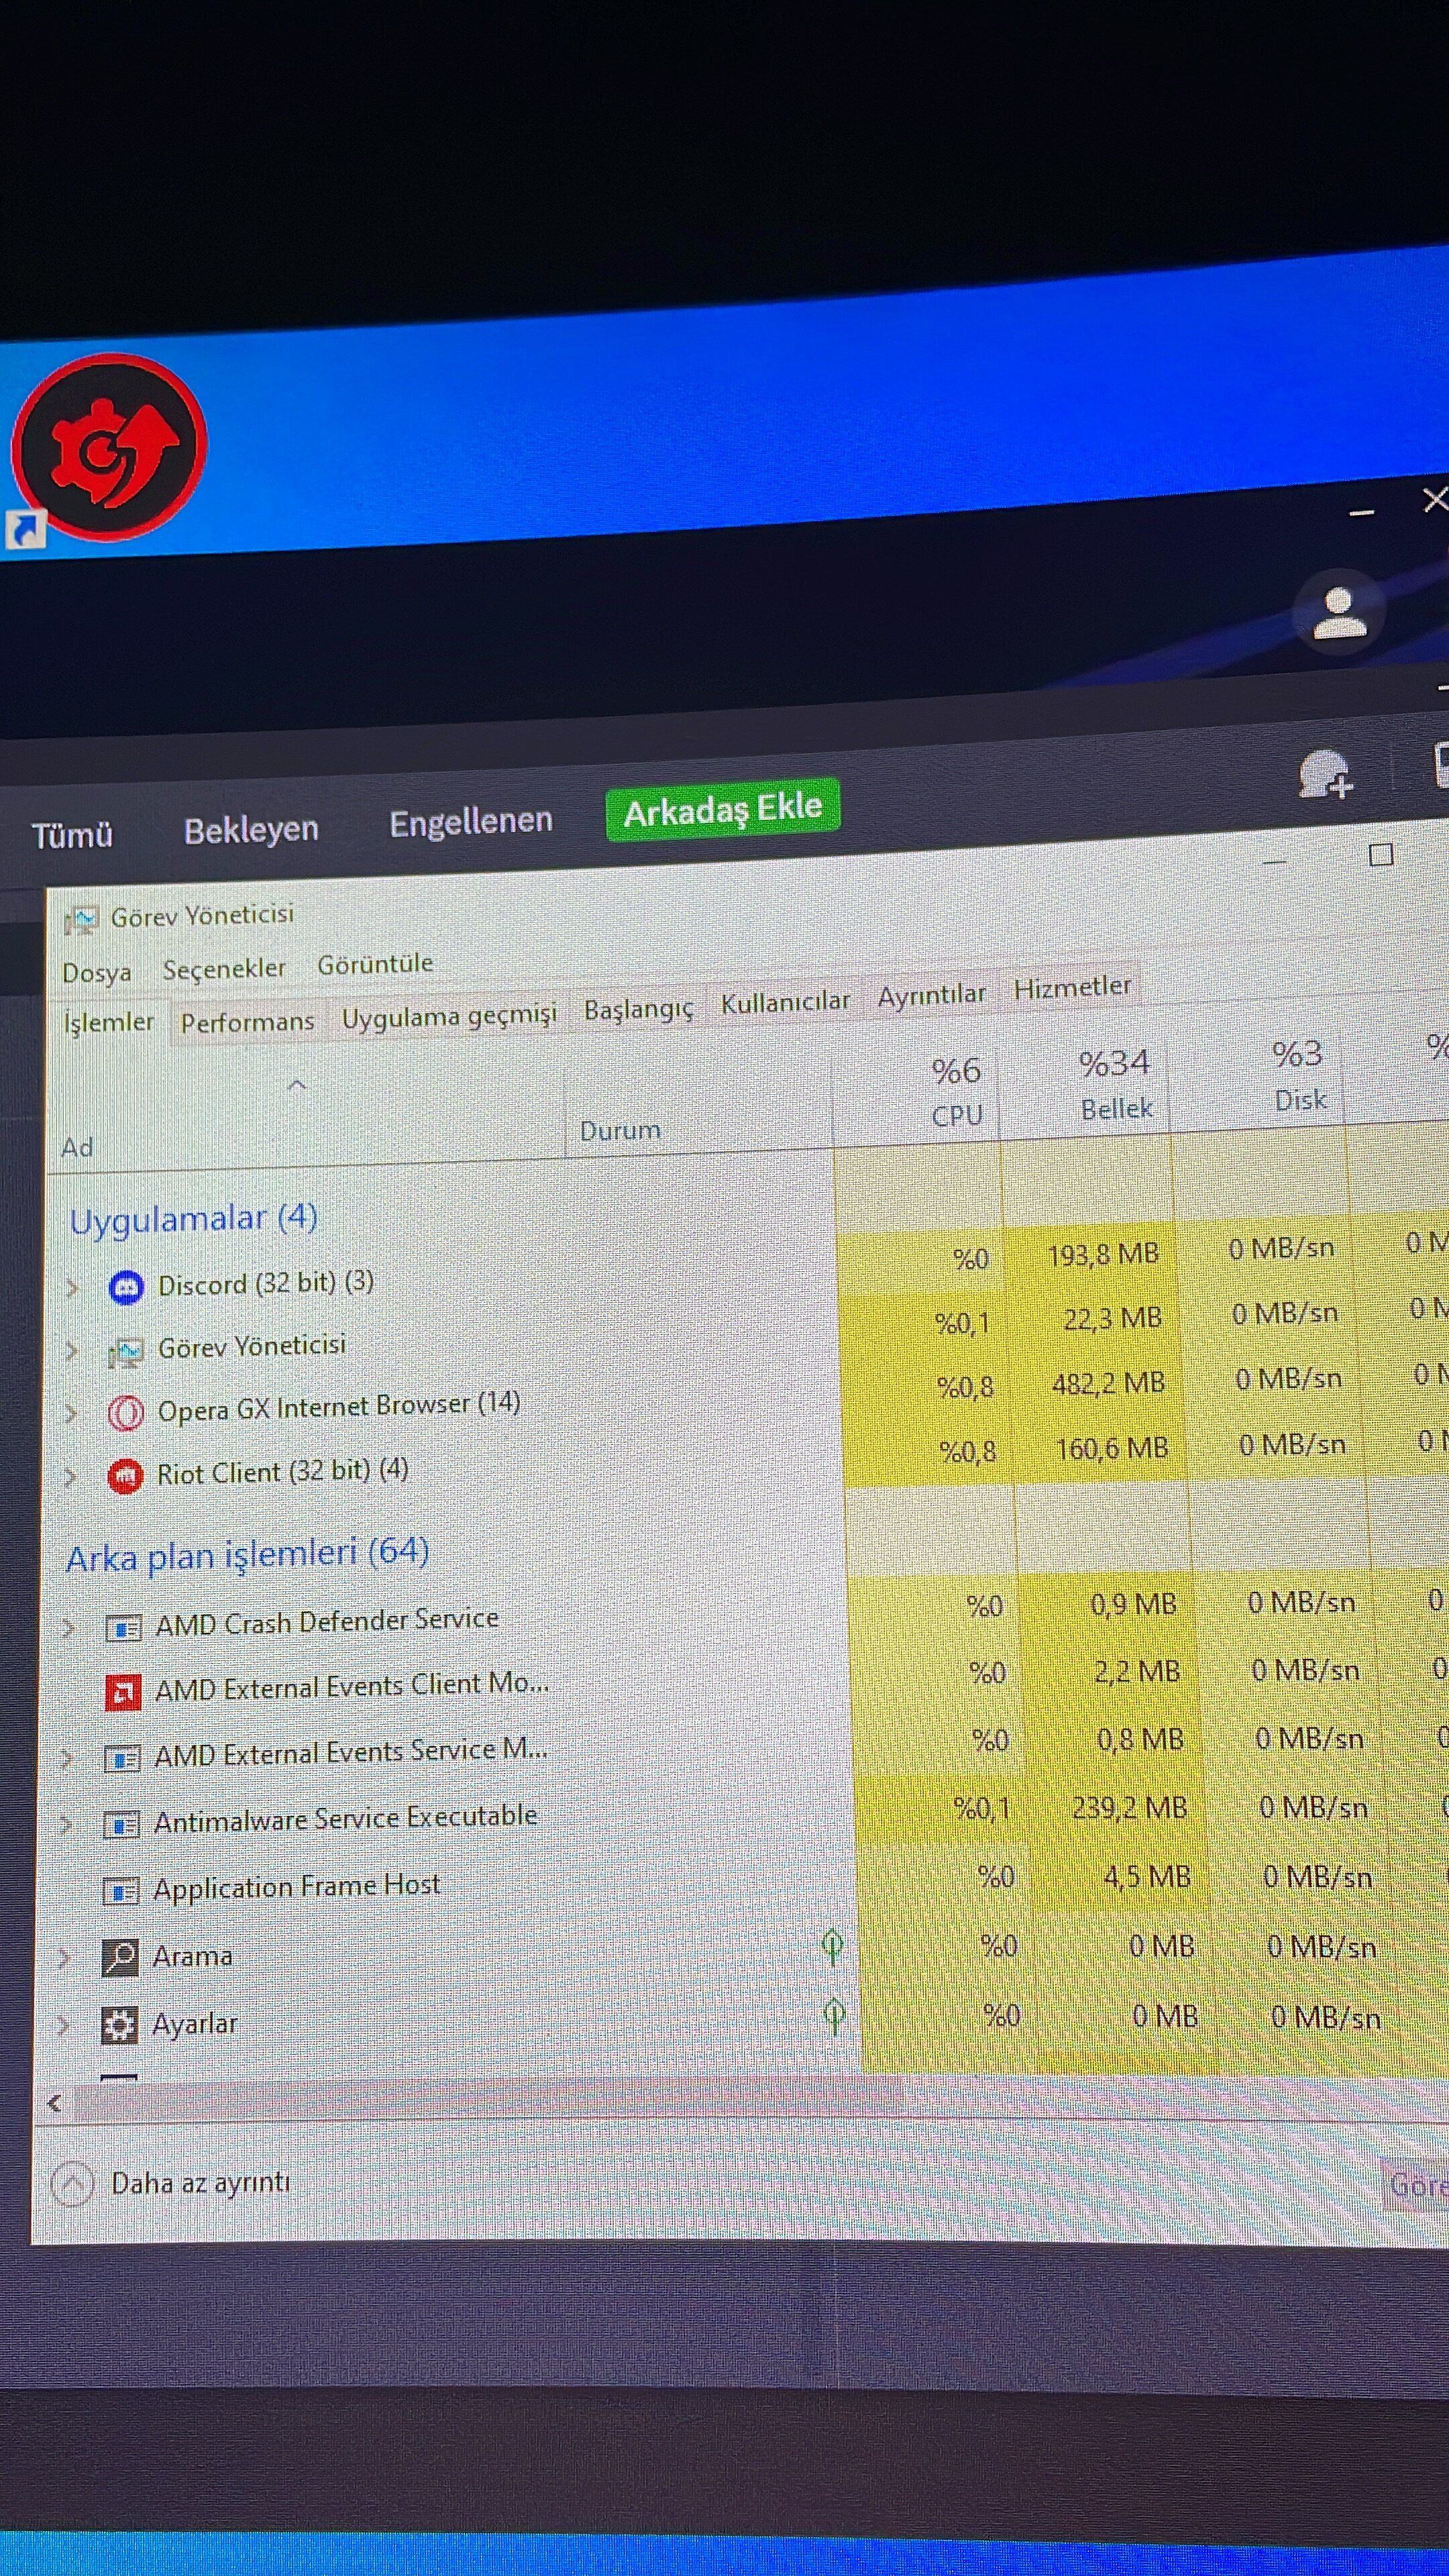Click the green leaf icon on Arama row

(832, 1947)
